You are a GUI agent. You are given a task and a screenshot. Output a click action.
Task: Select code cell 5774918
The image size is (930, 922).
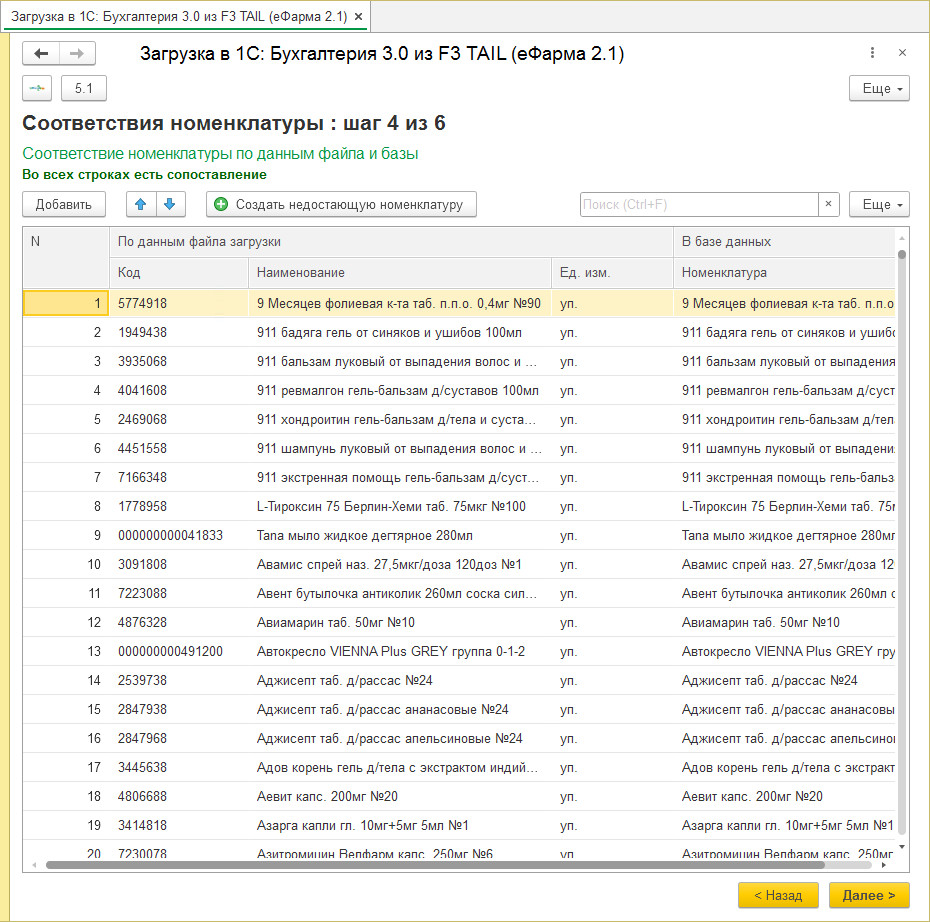click(179, 304)
